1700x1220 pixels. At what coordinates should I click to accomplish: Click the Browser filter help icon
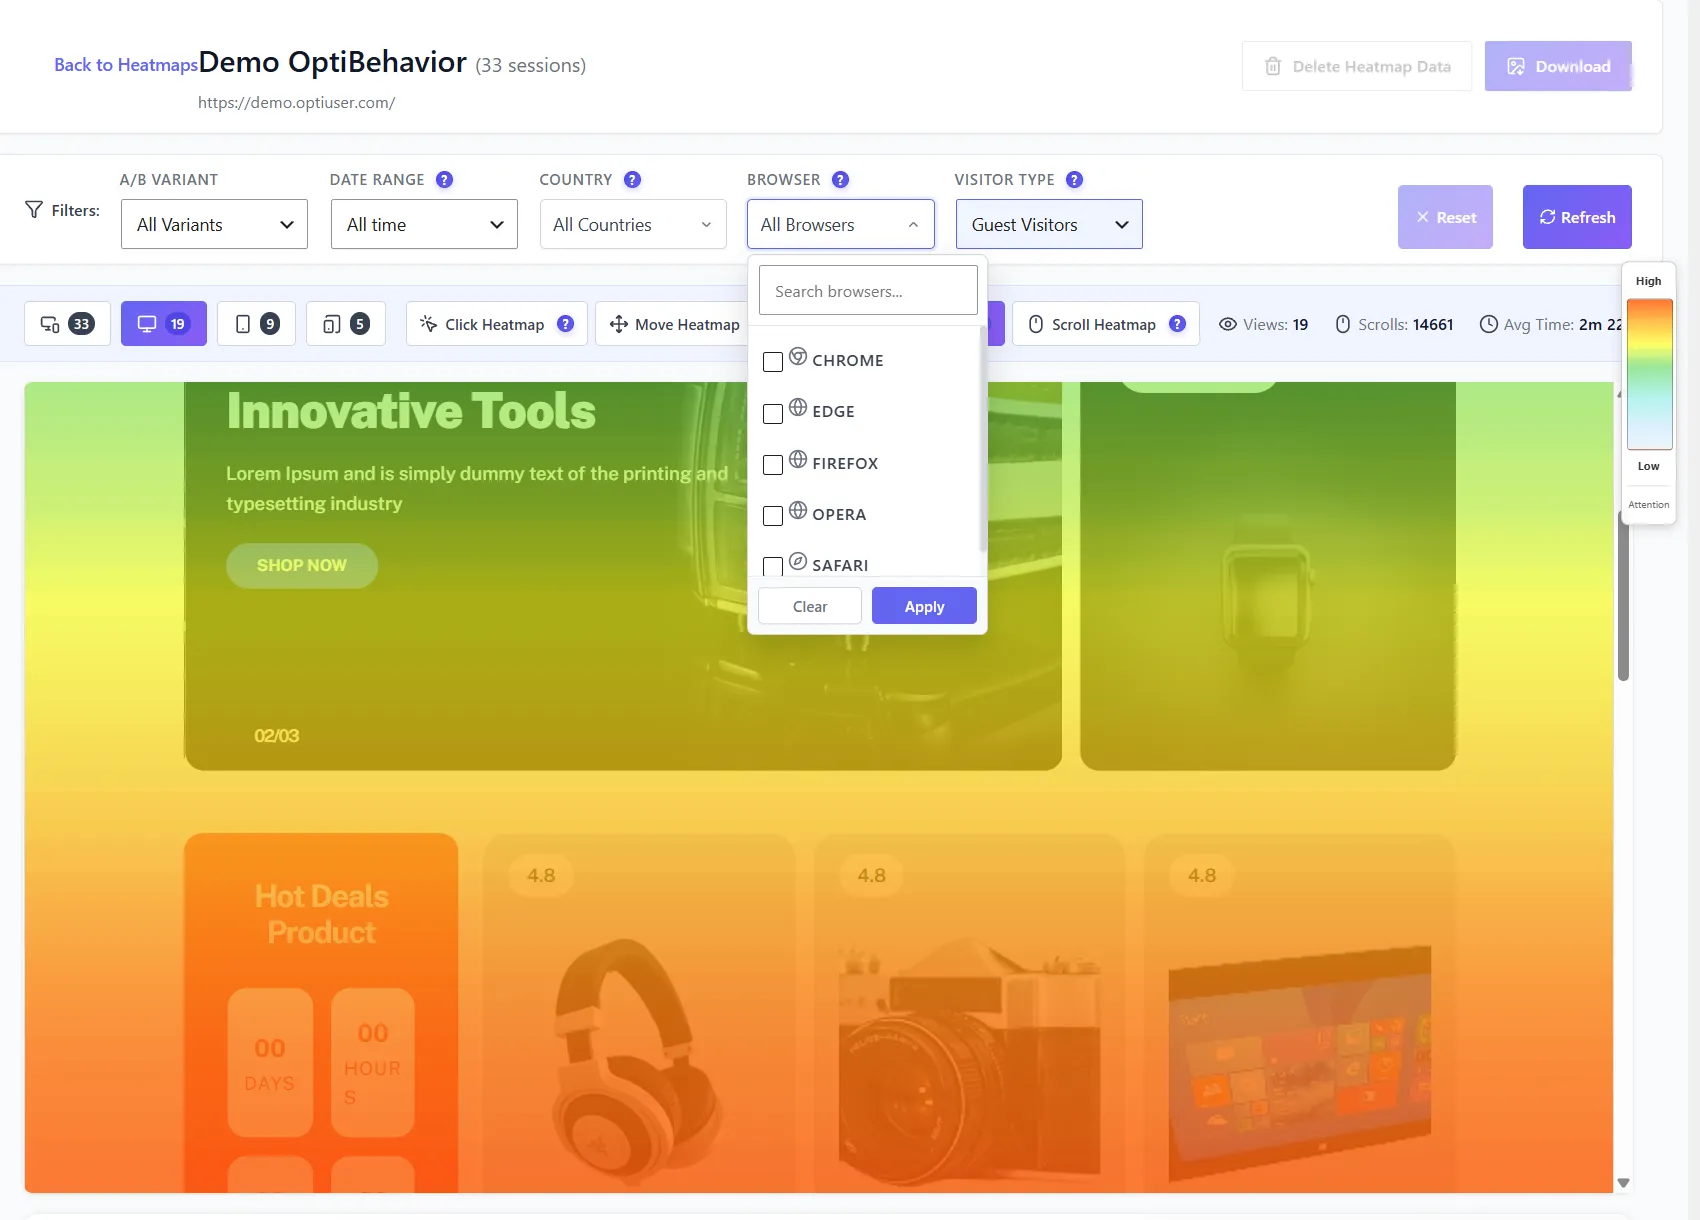840,180
